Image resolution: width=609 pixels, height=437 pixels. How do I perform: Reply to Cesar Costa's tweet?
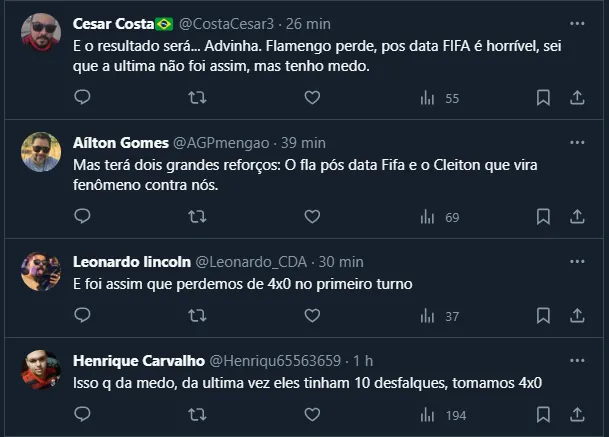pos(83,97)
